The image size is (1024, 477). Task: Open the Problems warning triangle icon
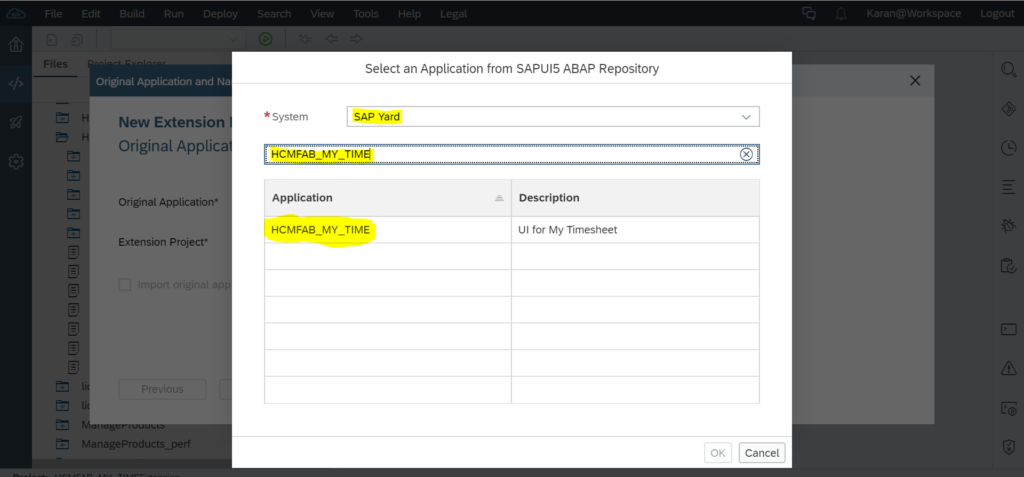coord(1008,368)
